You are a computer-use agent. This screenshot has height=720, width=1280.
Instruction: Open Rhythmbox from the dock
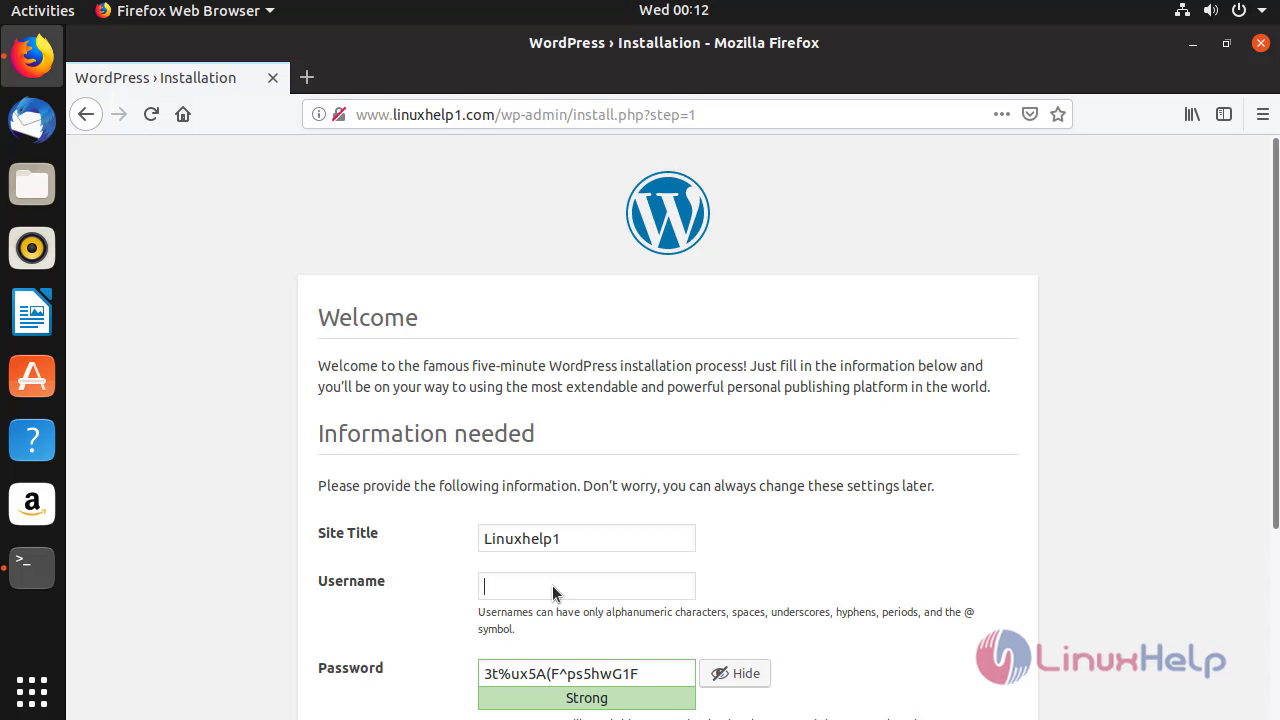point(32,248)
